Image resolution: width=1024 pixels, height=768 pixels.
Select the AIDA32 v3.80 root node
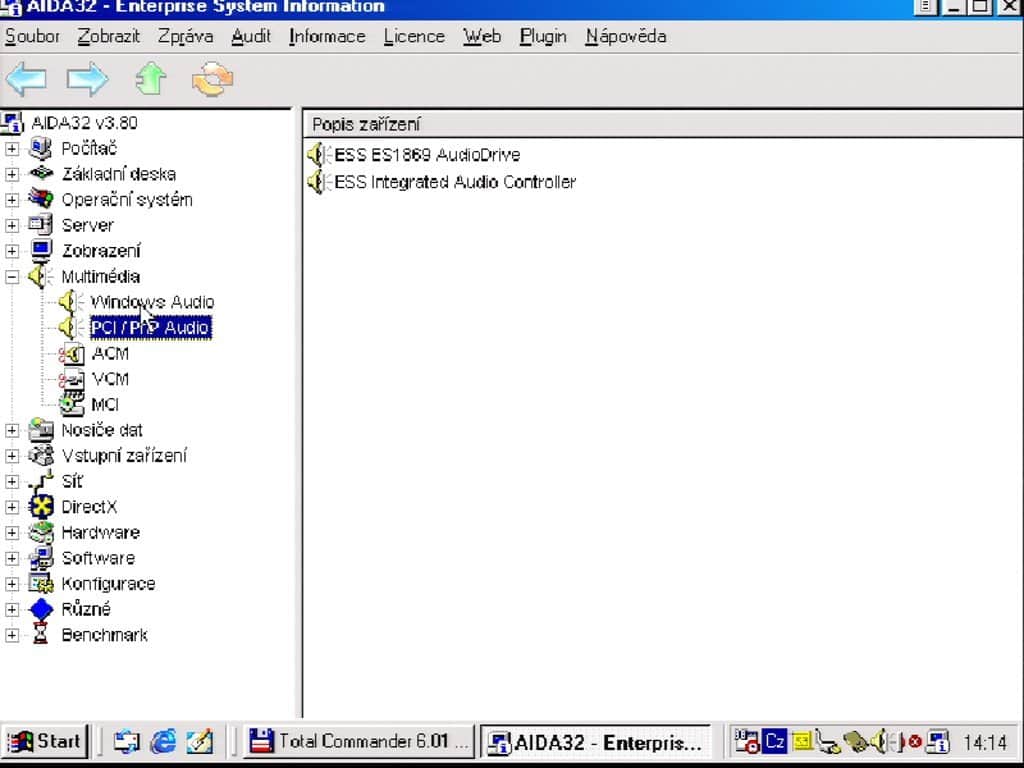tap(84, 123)
